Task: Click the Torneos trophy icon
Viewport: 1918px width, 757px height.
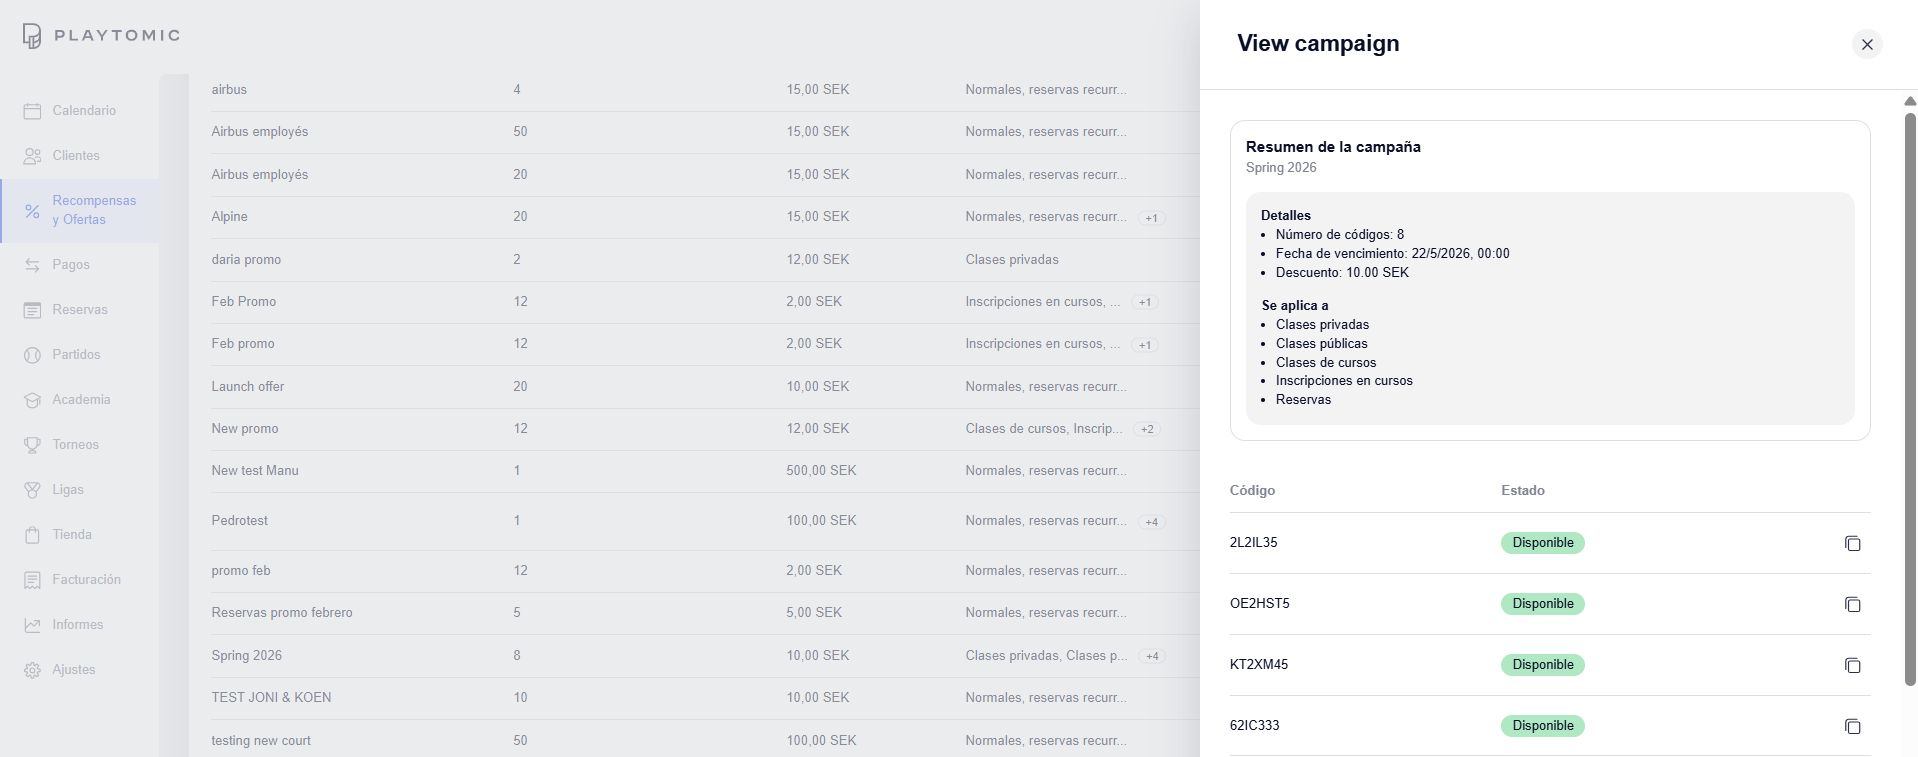Action: coord(32,445)
